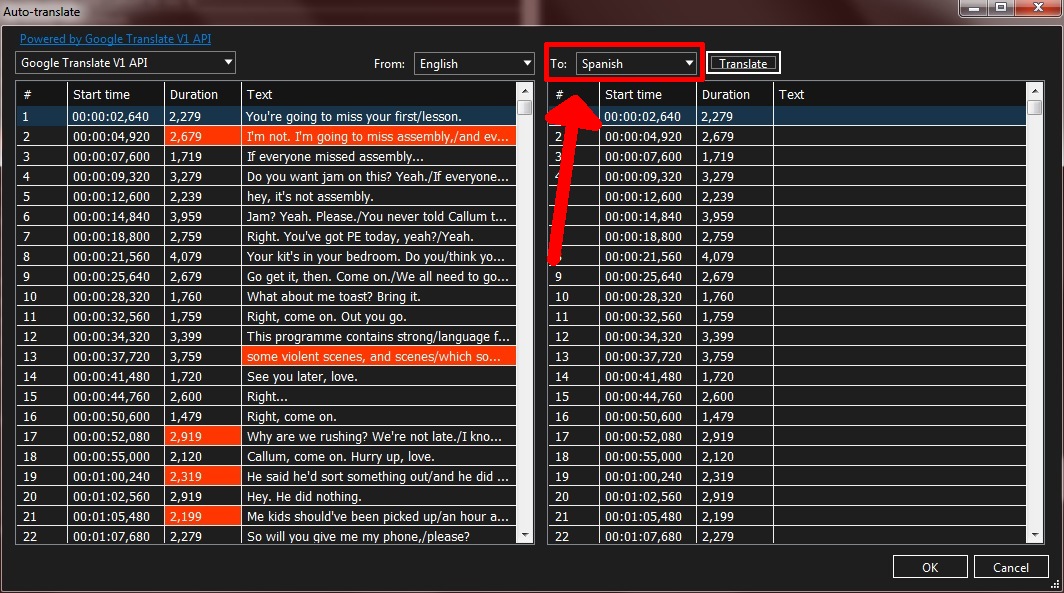Confirm the dialog with OK

click(929, 566)
